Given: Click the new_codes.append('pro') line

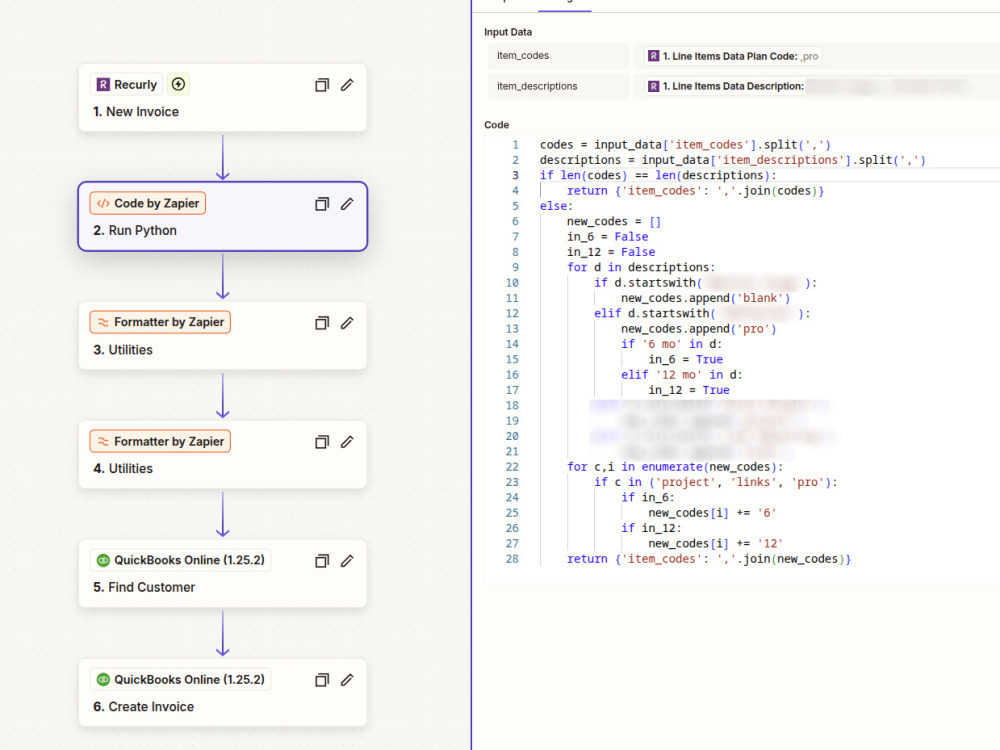Looking at the screenshot, I should tap(698, 328).
